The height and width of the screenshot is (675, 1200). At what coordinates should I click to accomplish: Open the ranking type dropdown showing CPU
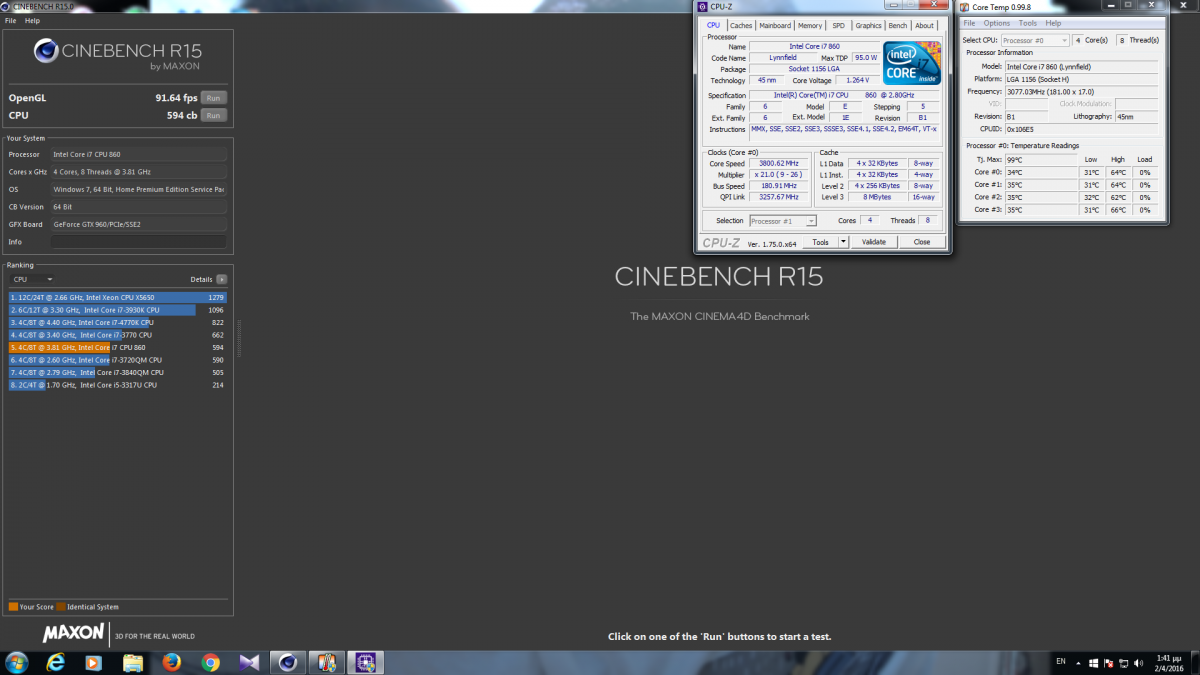tap(33, 280)
